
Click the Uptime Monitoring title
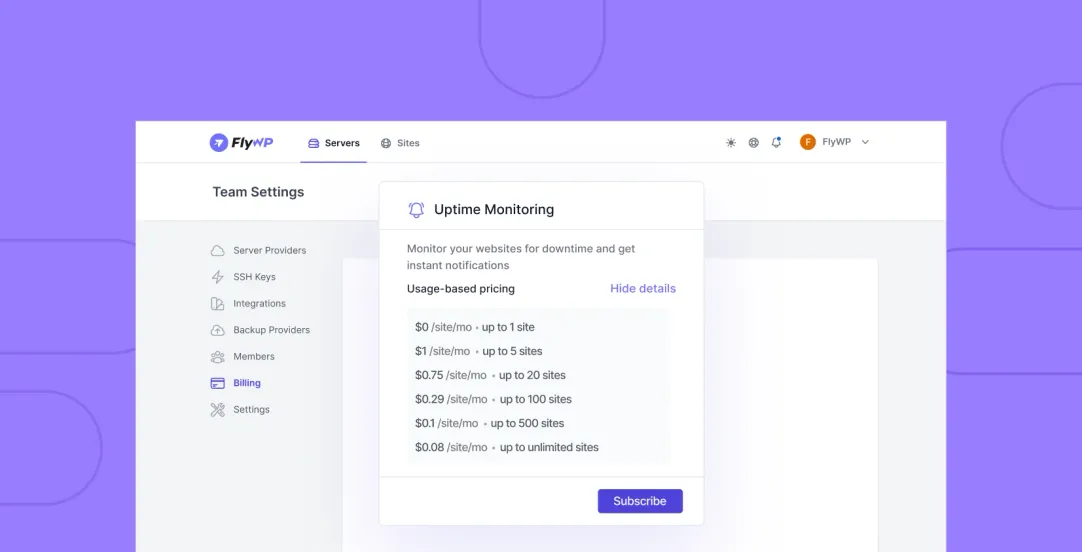494,209
